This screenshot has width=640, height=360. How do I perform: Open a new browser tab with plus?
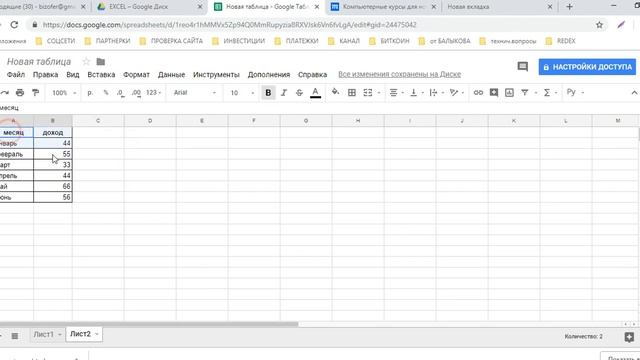(x=569, y=7)
